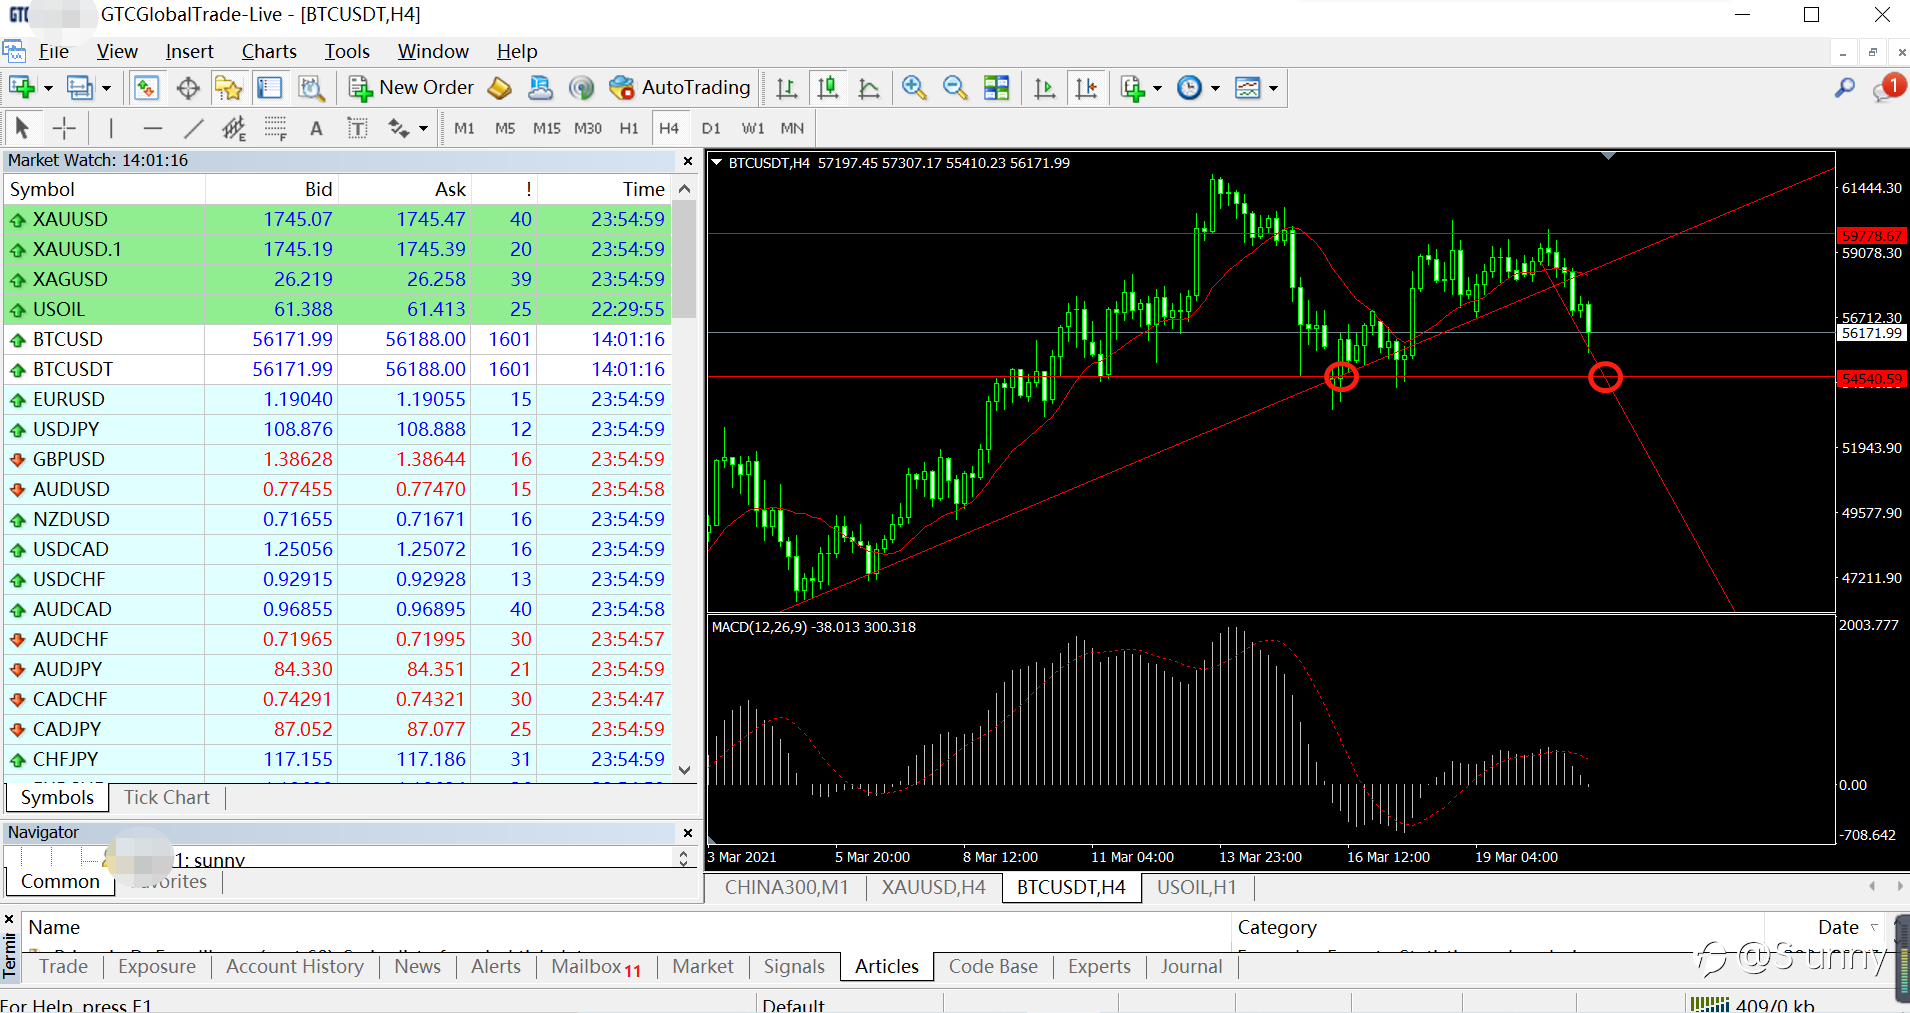Switch timeframe to M15

pos(547,128)
